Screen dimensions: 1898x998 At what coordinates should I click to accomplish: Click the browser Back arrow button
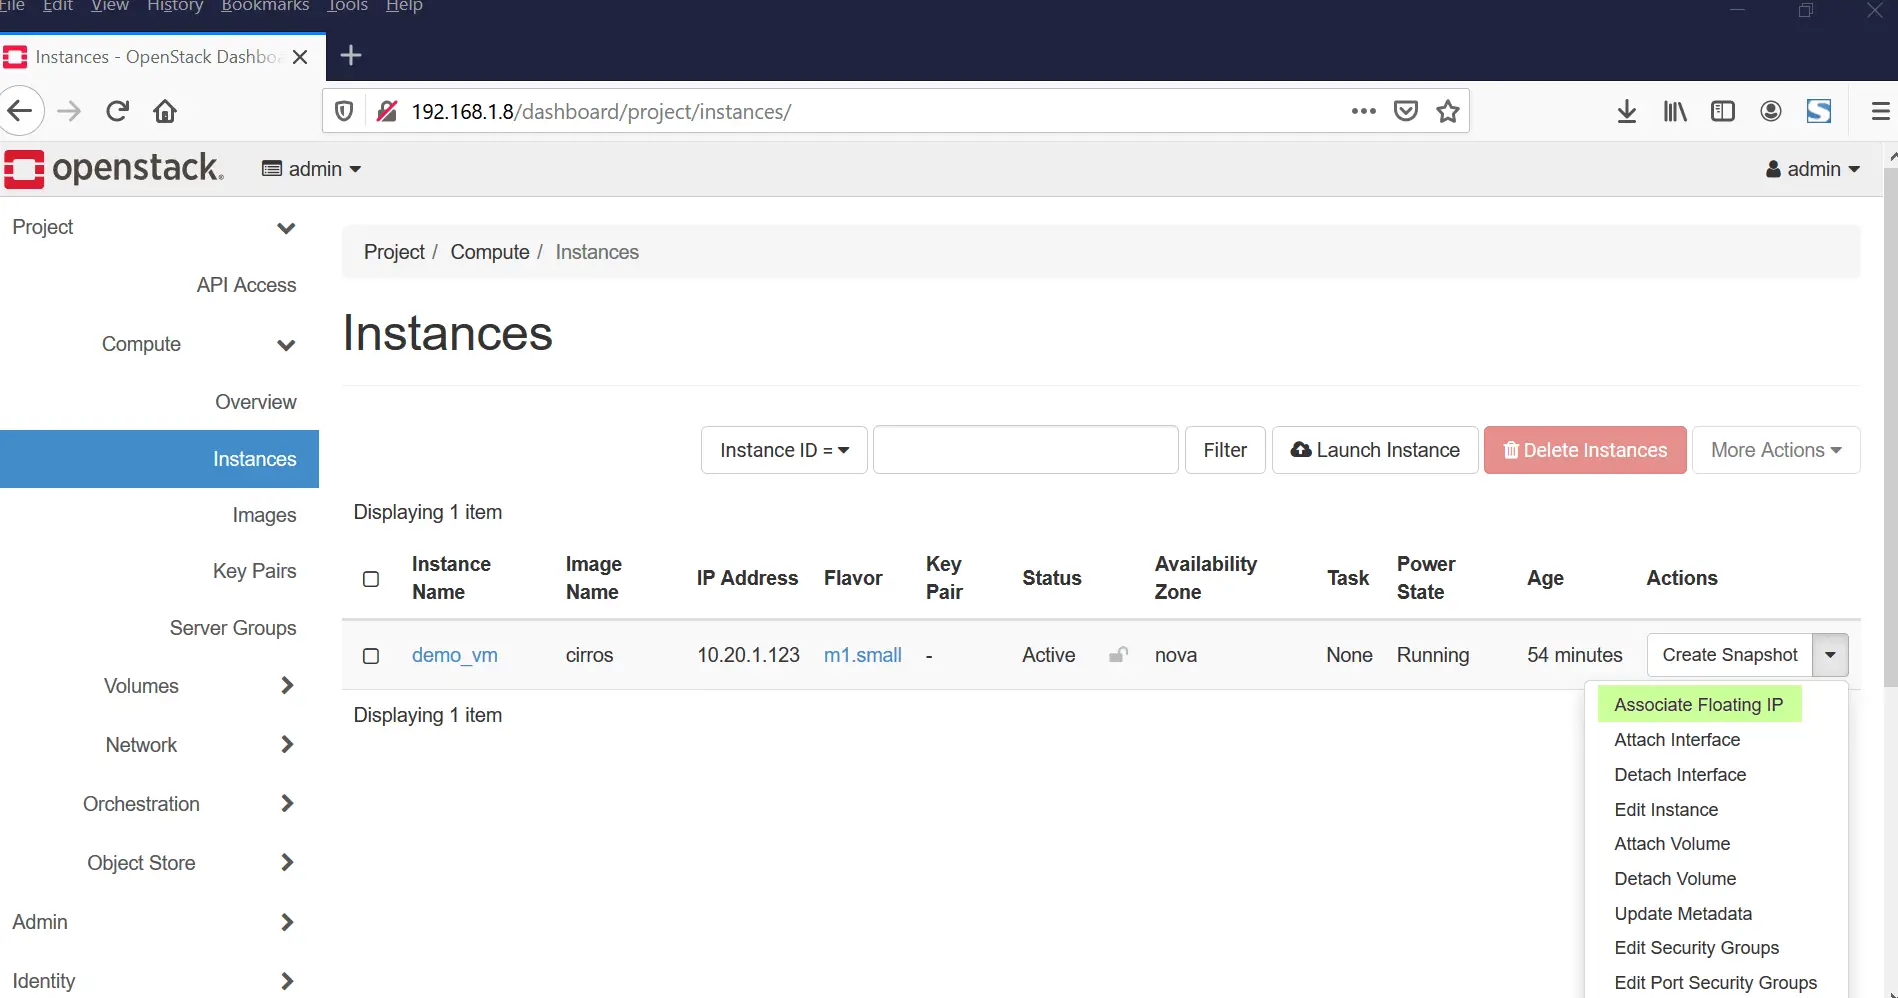20,111
